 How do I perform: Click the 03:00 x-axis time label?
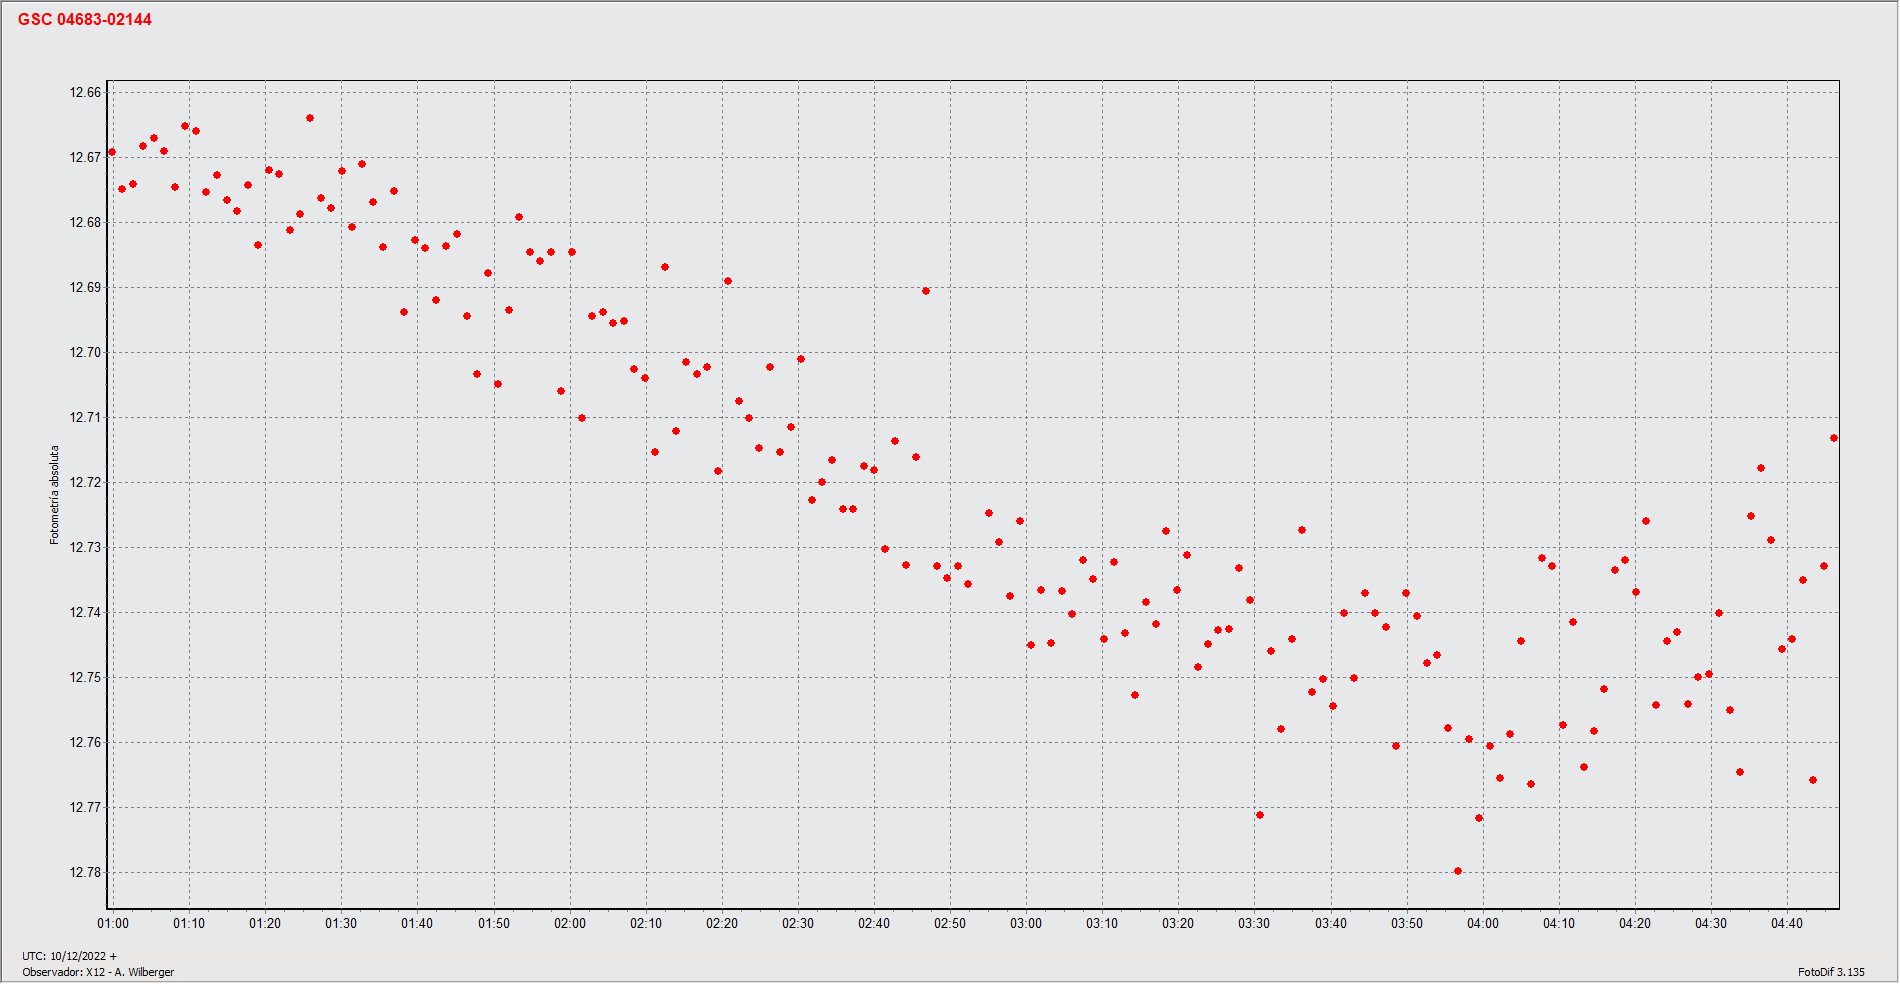click(1026, 923)
